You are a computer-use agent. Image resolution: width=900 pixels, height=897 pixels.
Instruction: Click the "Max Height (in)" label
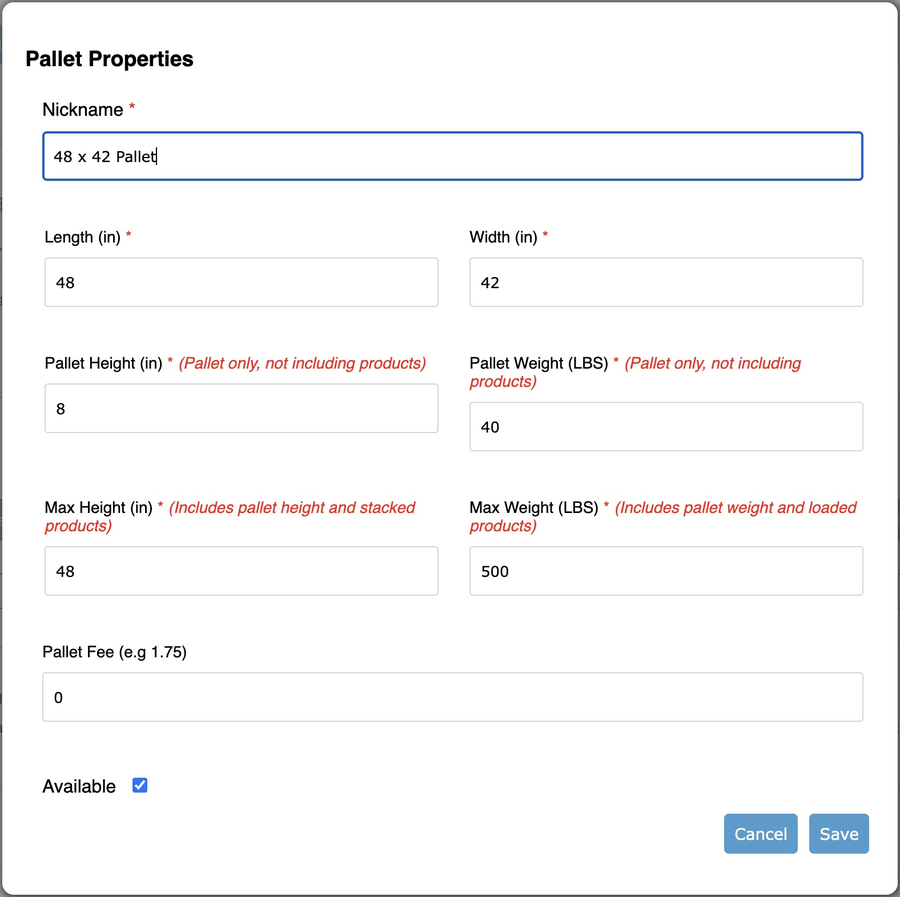pos(98,508)
